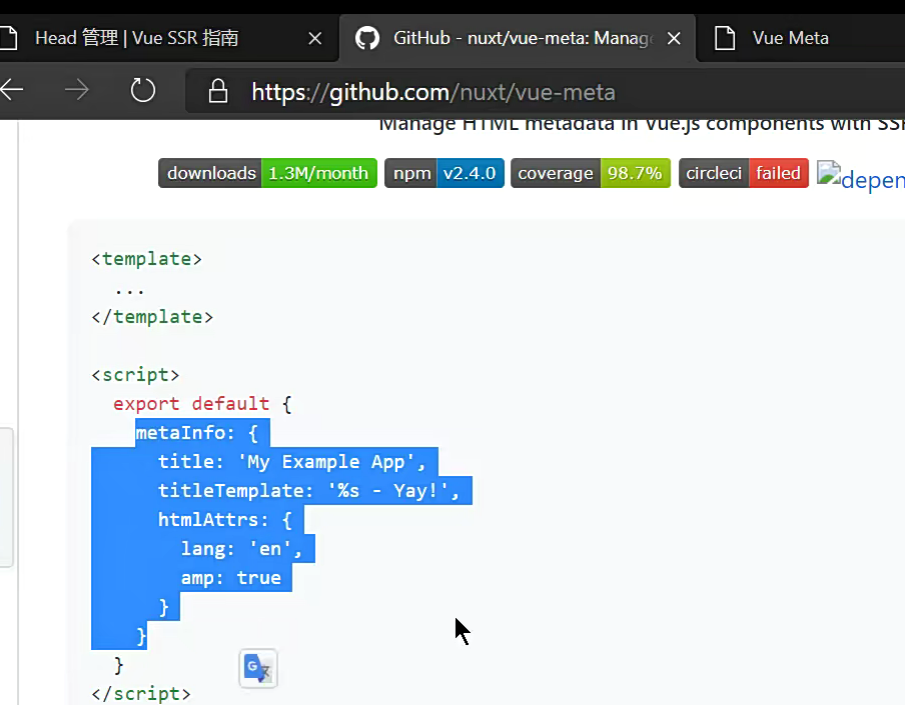Reload the page with the refresh icon
The width and height of the screenshot is (905, 705).
[142, 90]
